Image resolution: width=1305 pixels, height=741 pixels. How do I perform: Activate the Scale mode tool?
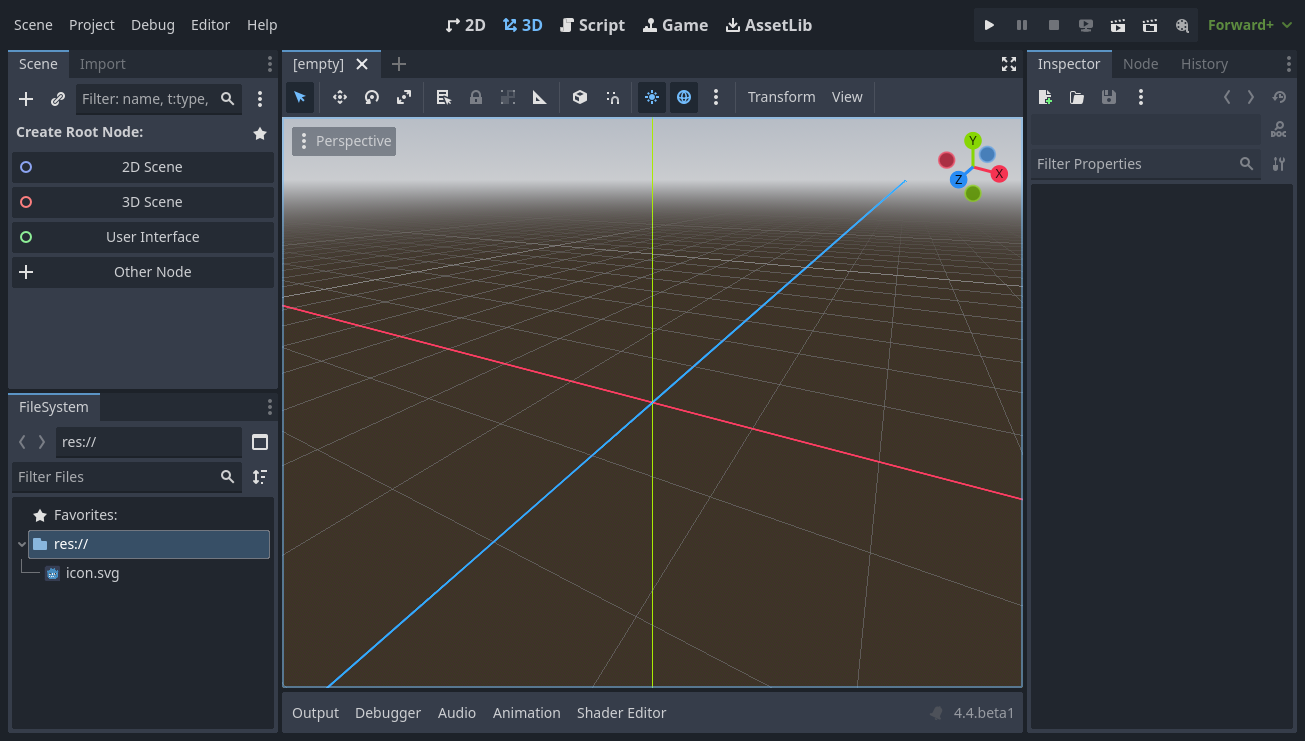point(403,97)
